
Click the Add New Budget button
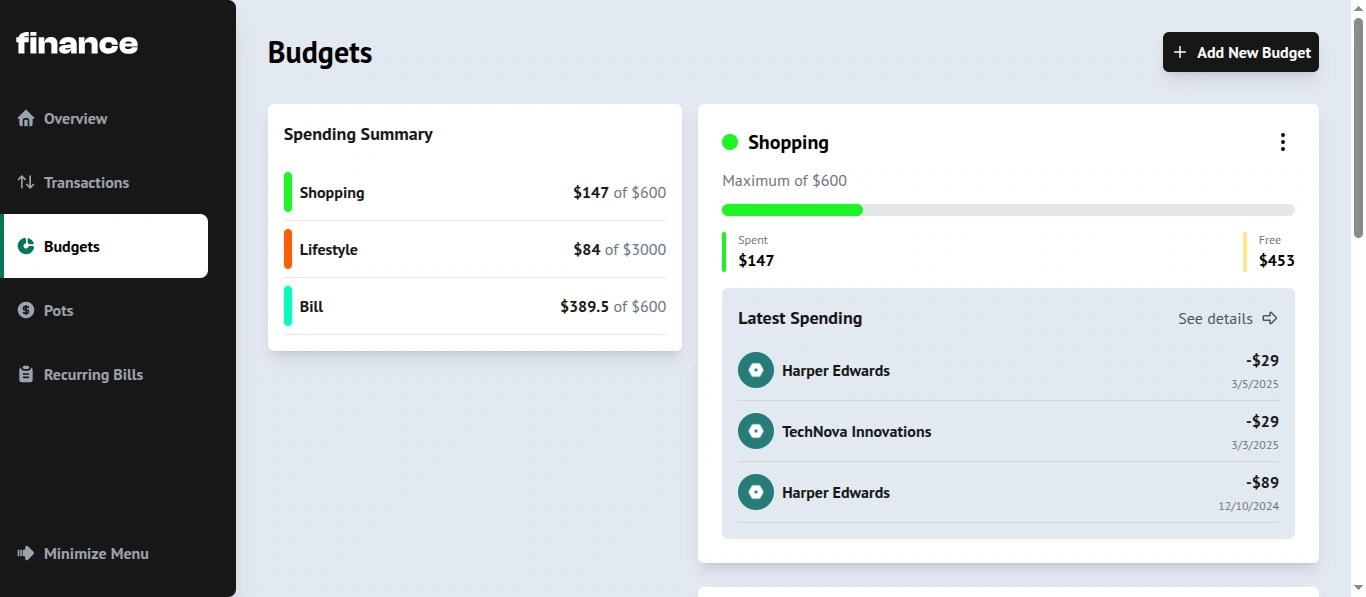[x=1241, y=52]
